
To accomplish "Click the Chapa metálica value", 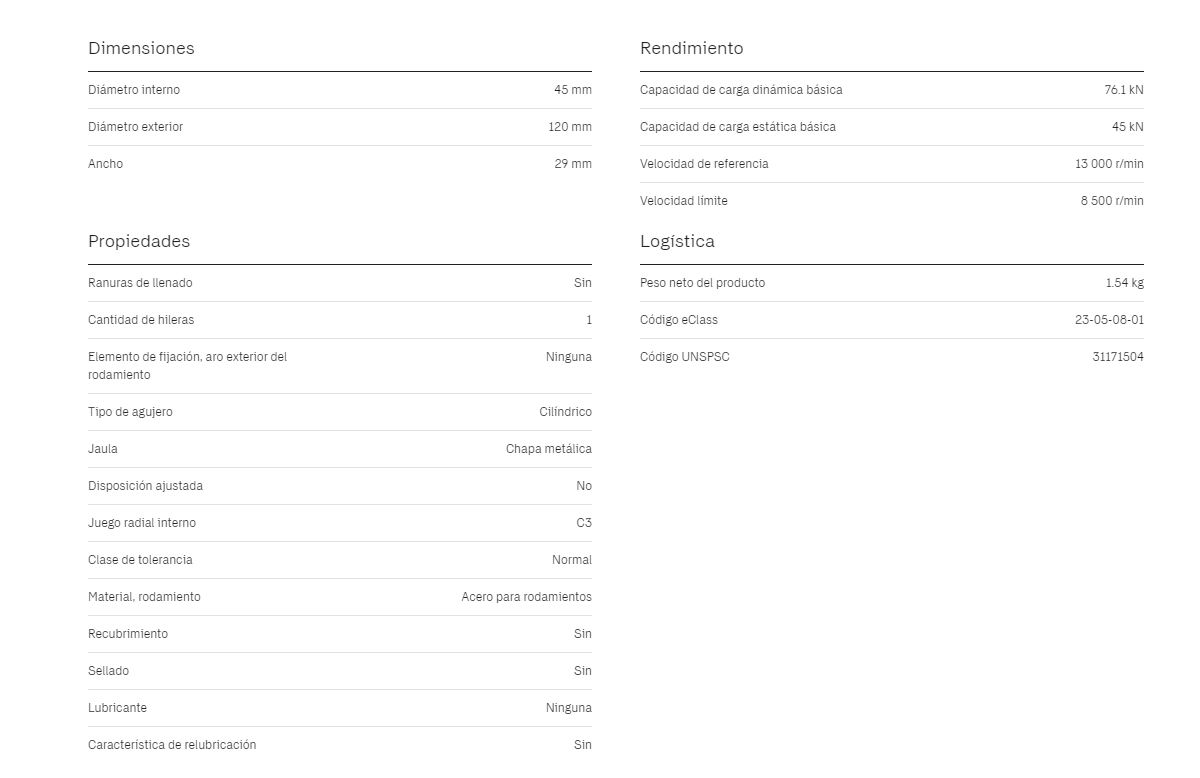I will click(x=549, y=449).
